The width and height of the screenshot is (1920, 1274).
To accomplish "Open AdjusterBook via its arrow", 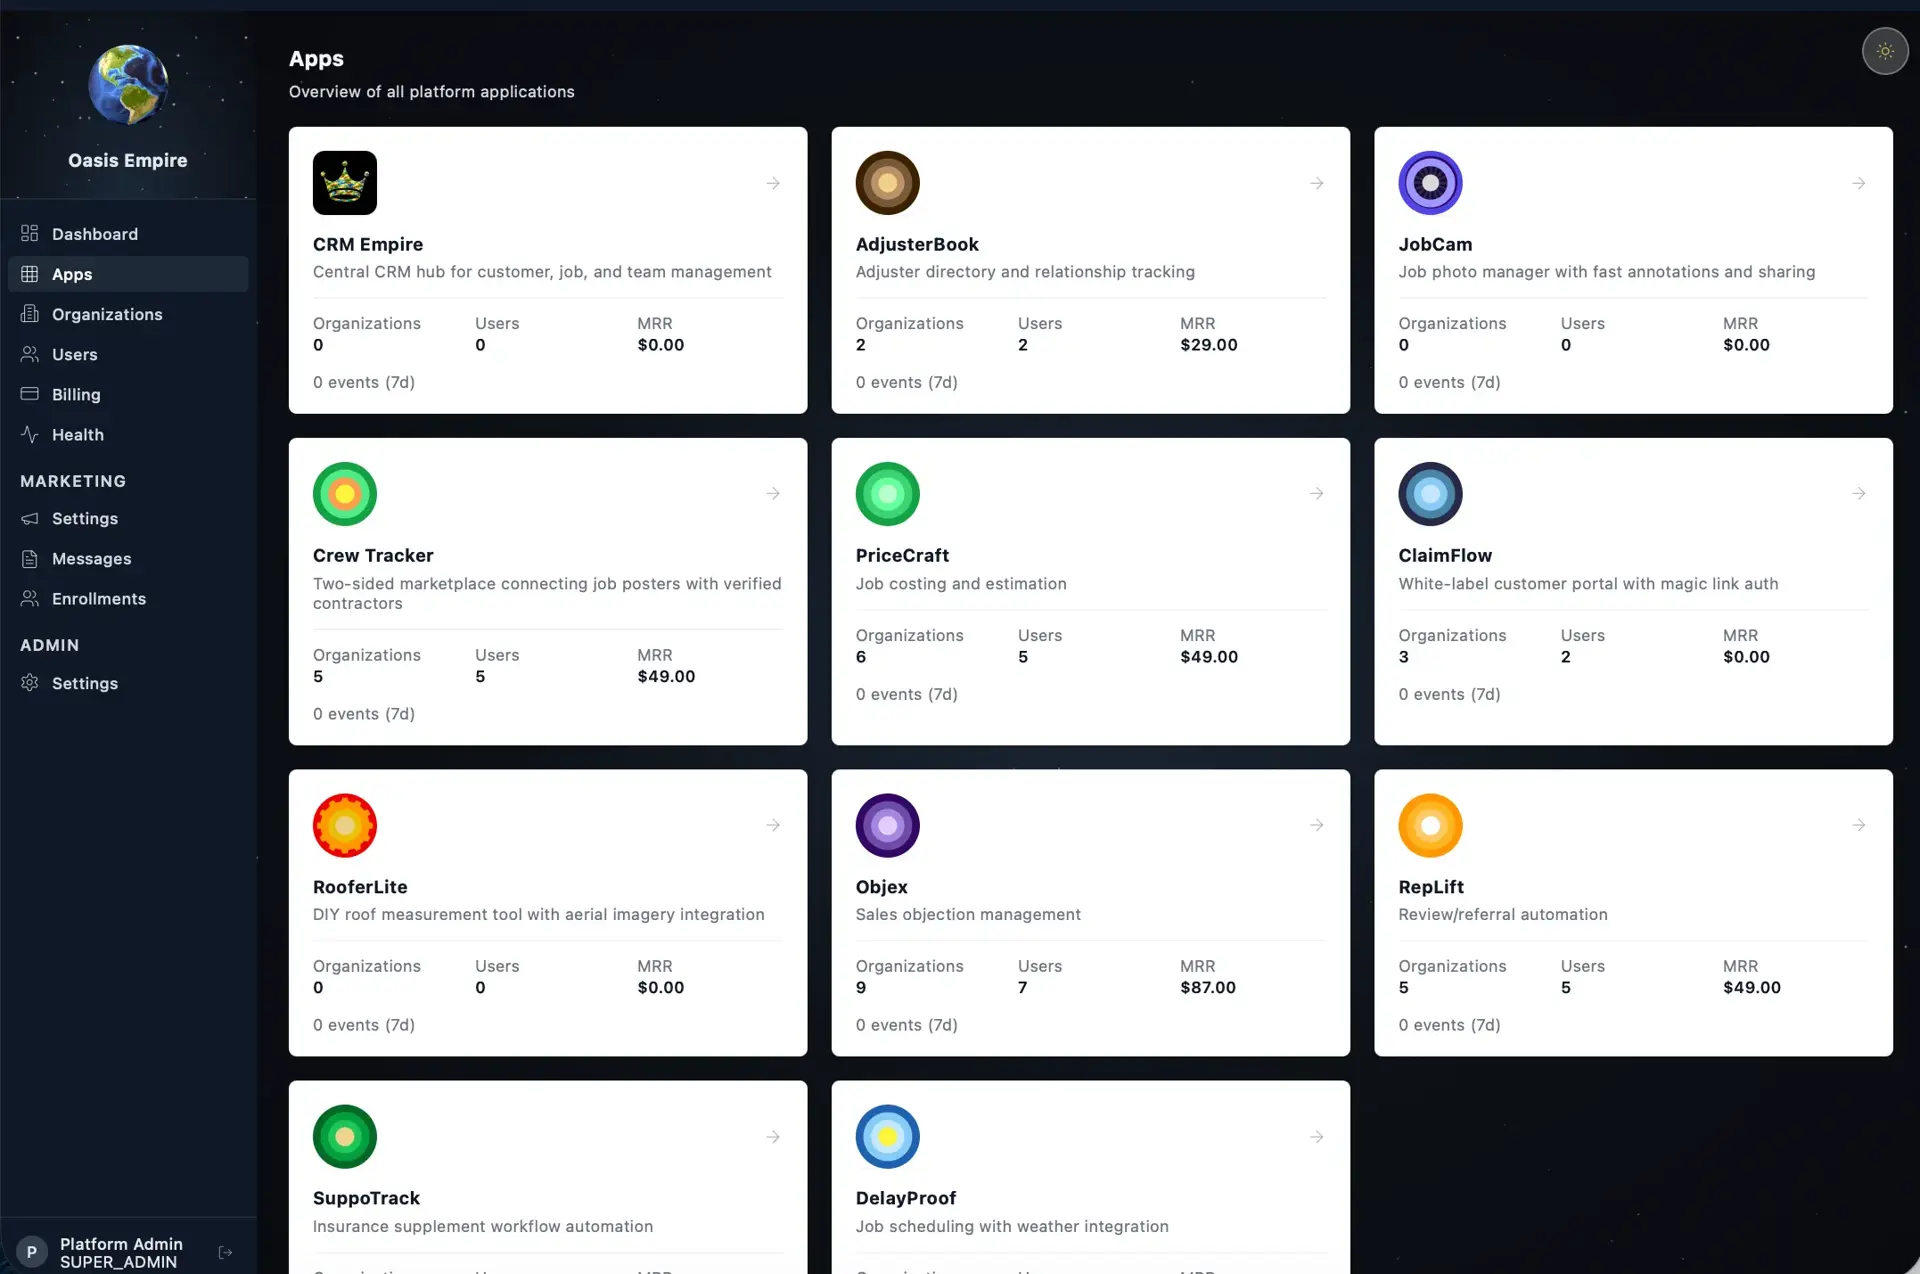I will pyautogui.click(x=1317, y=183).
